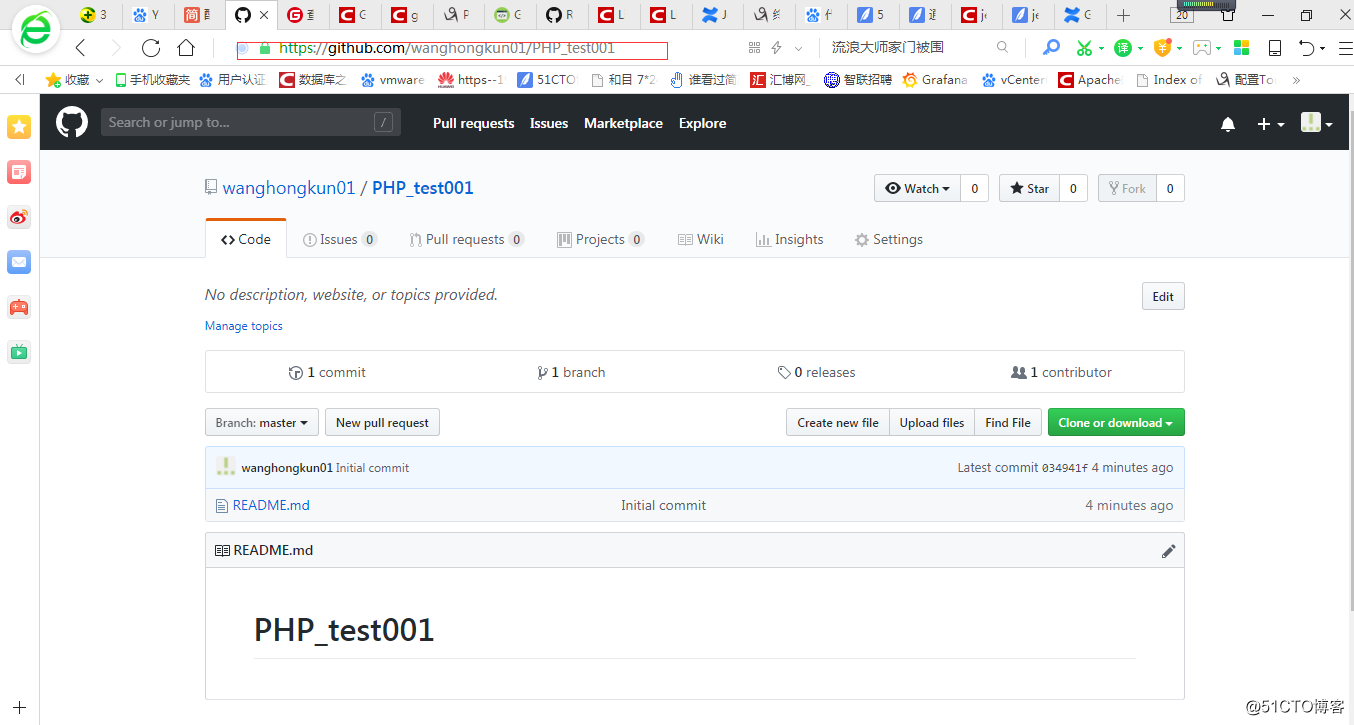This screenshot has height=725, width=1354.
Task: Open the user avatar menu in header
Action: [x=1316, y=123]
